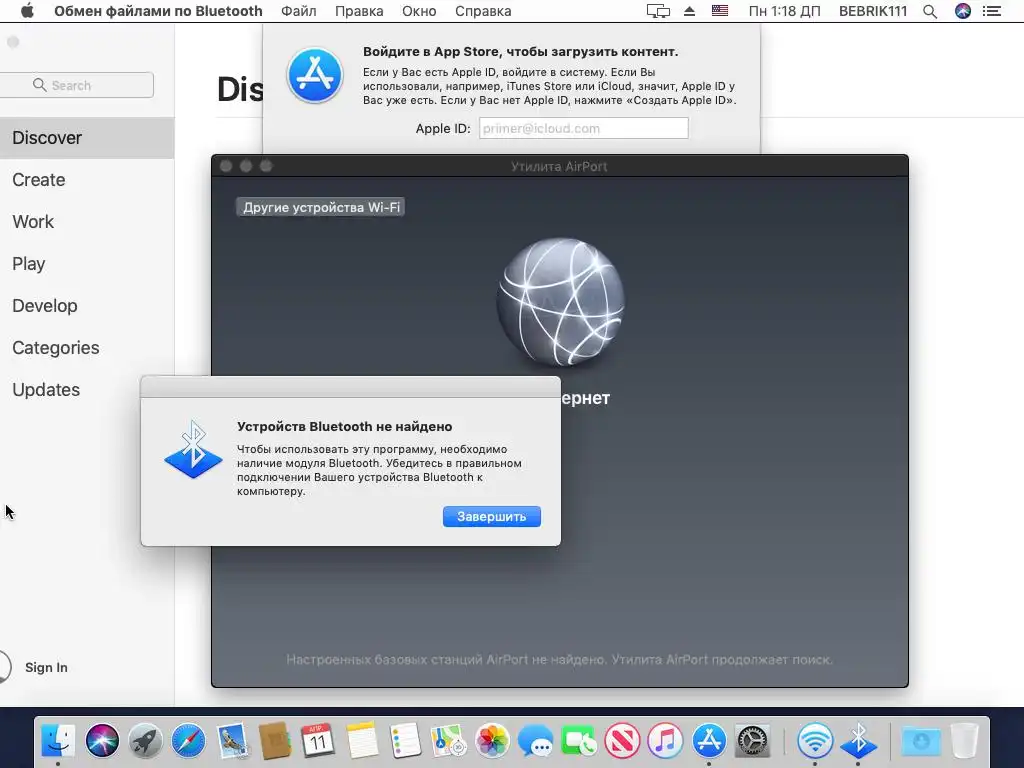Click the App Store Search field
This screenshot has height=768, width=1024.
[76, 85]
